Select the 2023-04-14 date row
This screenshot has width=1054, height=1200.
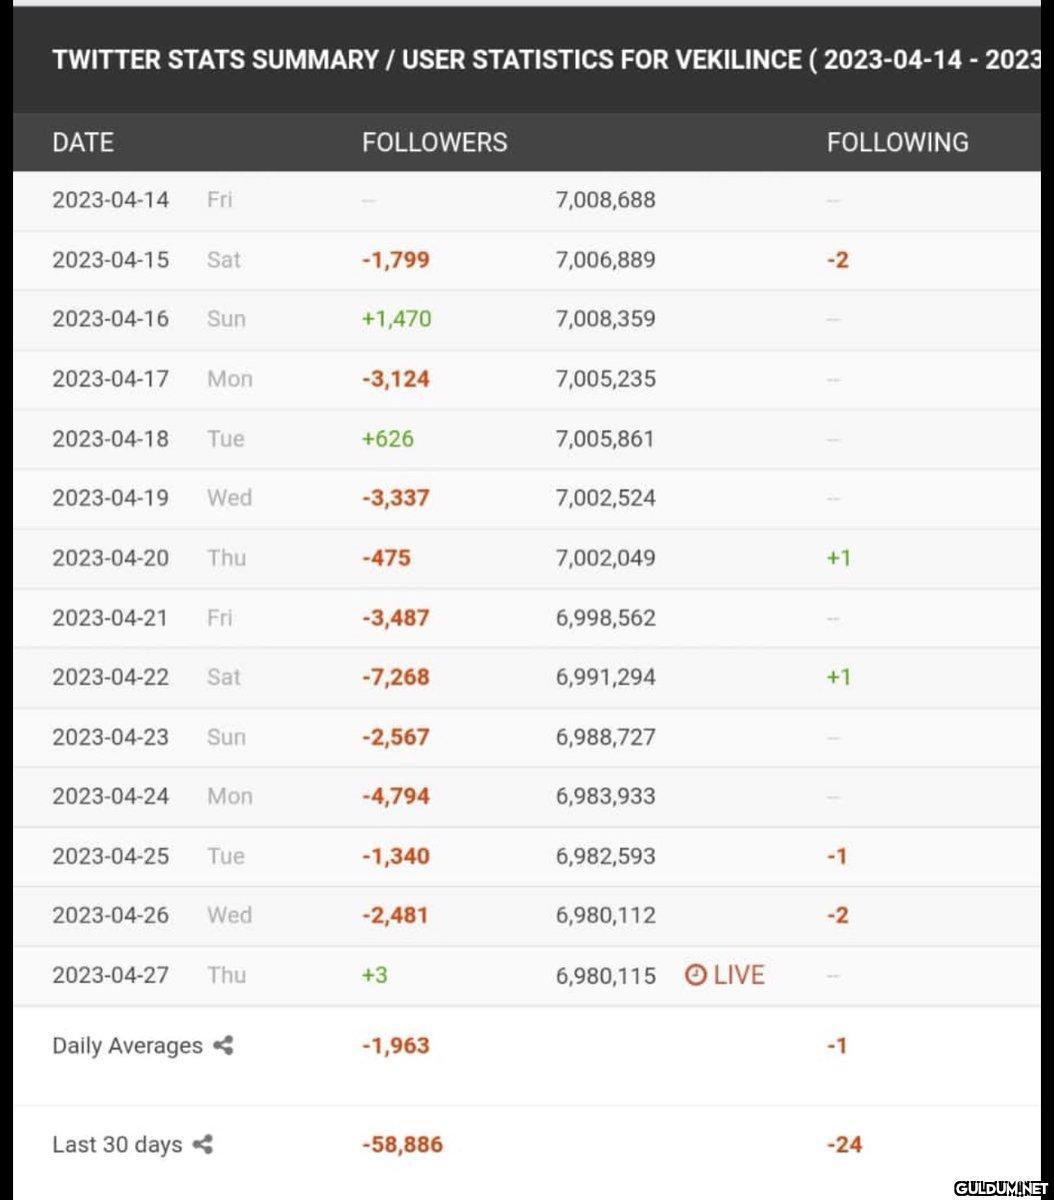(111, 200)
